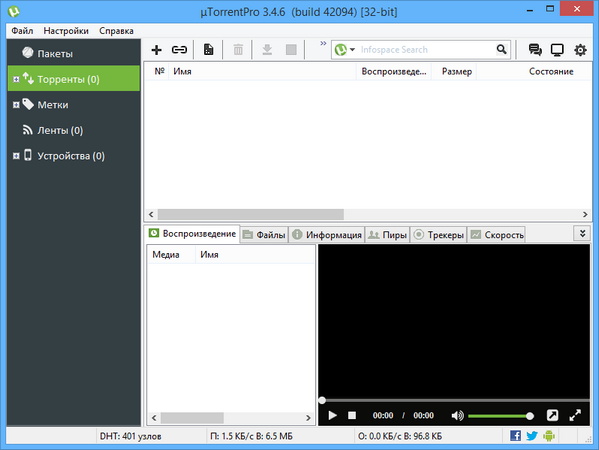The image size is (599, 450).
Task: Open preferences with the gear icon
Action: tap(580, 50)
